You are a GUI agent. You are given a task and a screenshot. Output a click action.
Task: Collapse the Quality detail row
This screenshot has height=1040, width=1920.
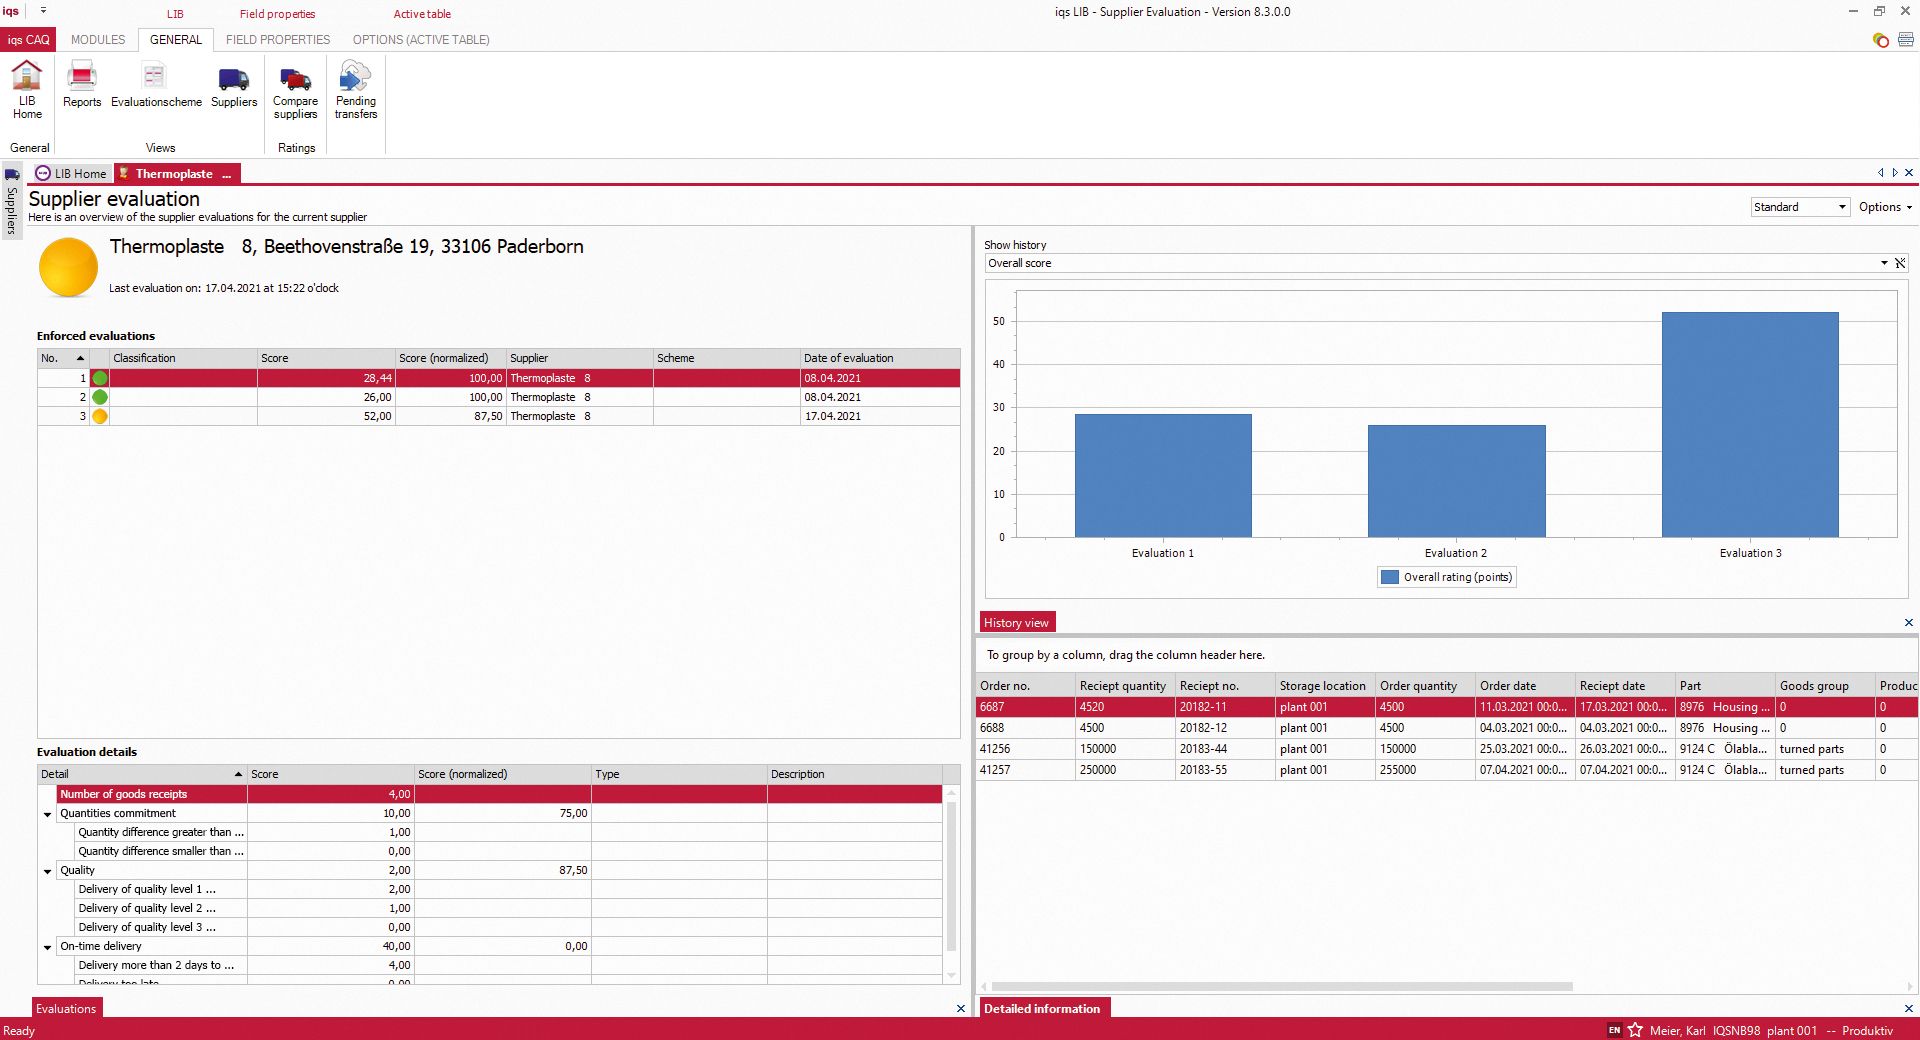click(x=47, y=871)
